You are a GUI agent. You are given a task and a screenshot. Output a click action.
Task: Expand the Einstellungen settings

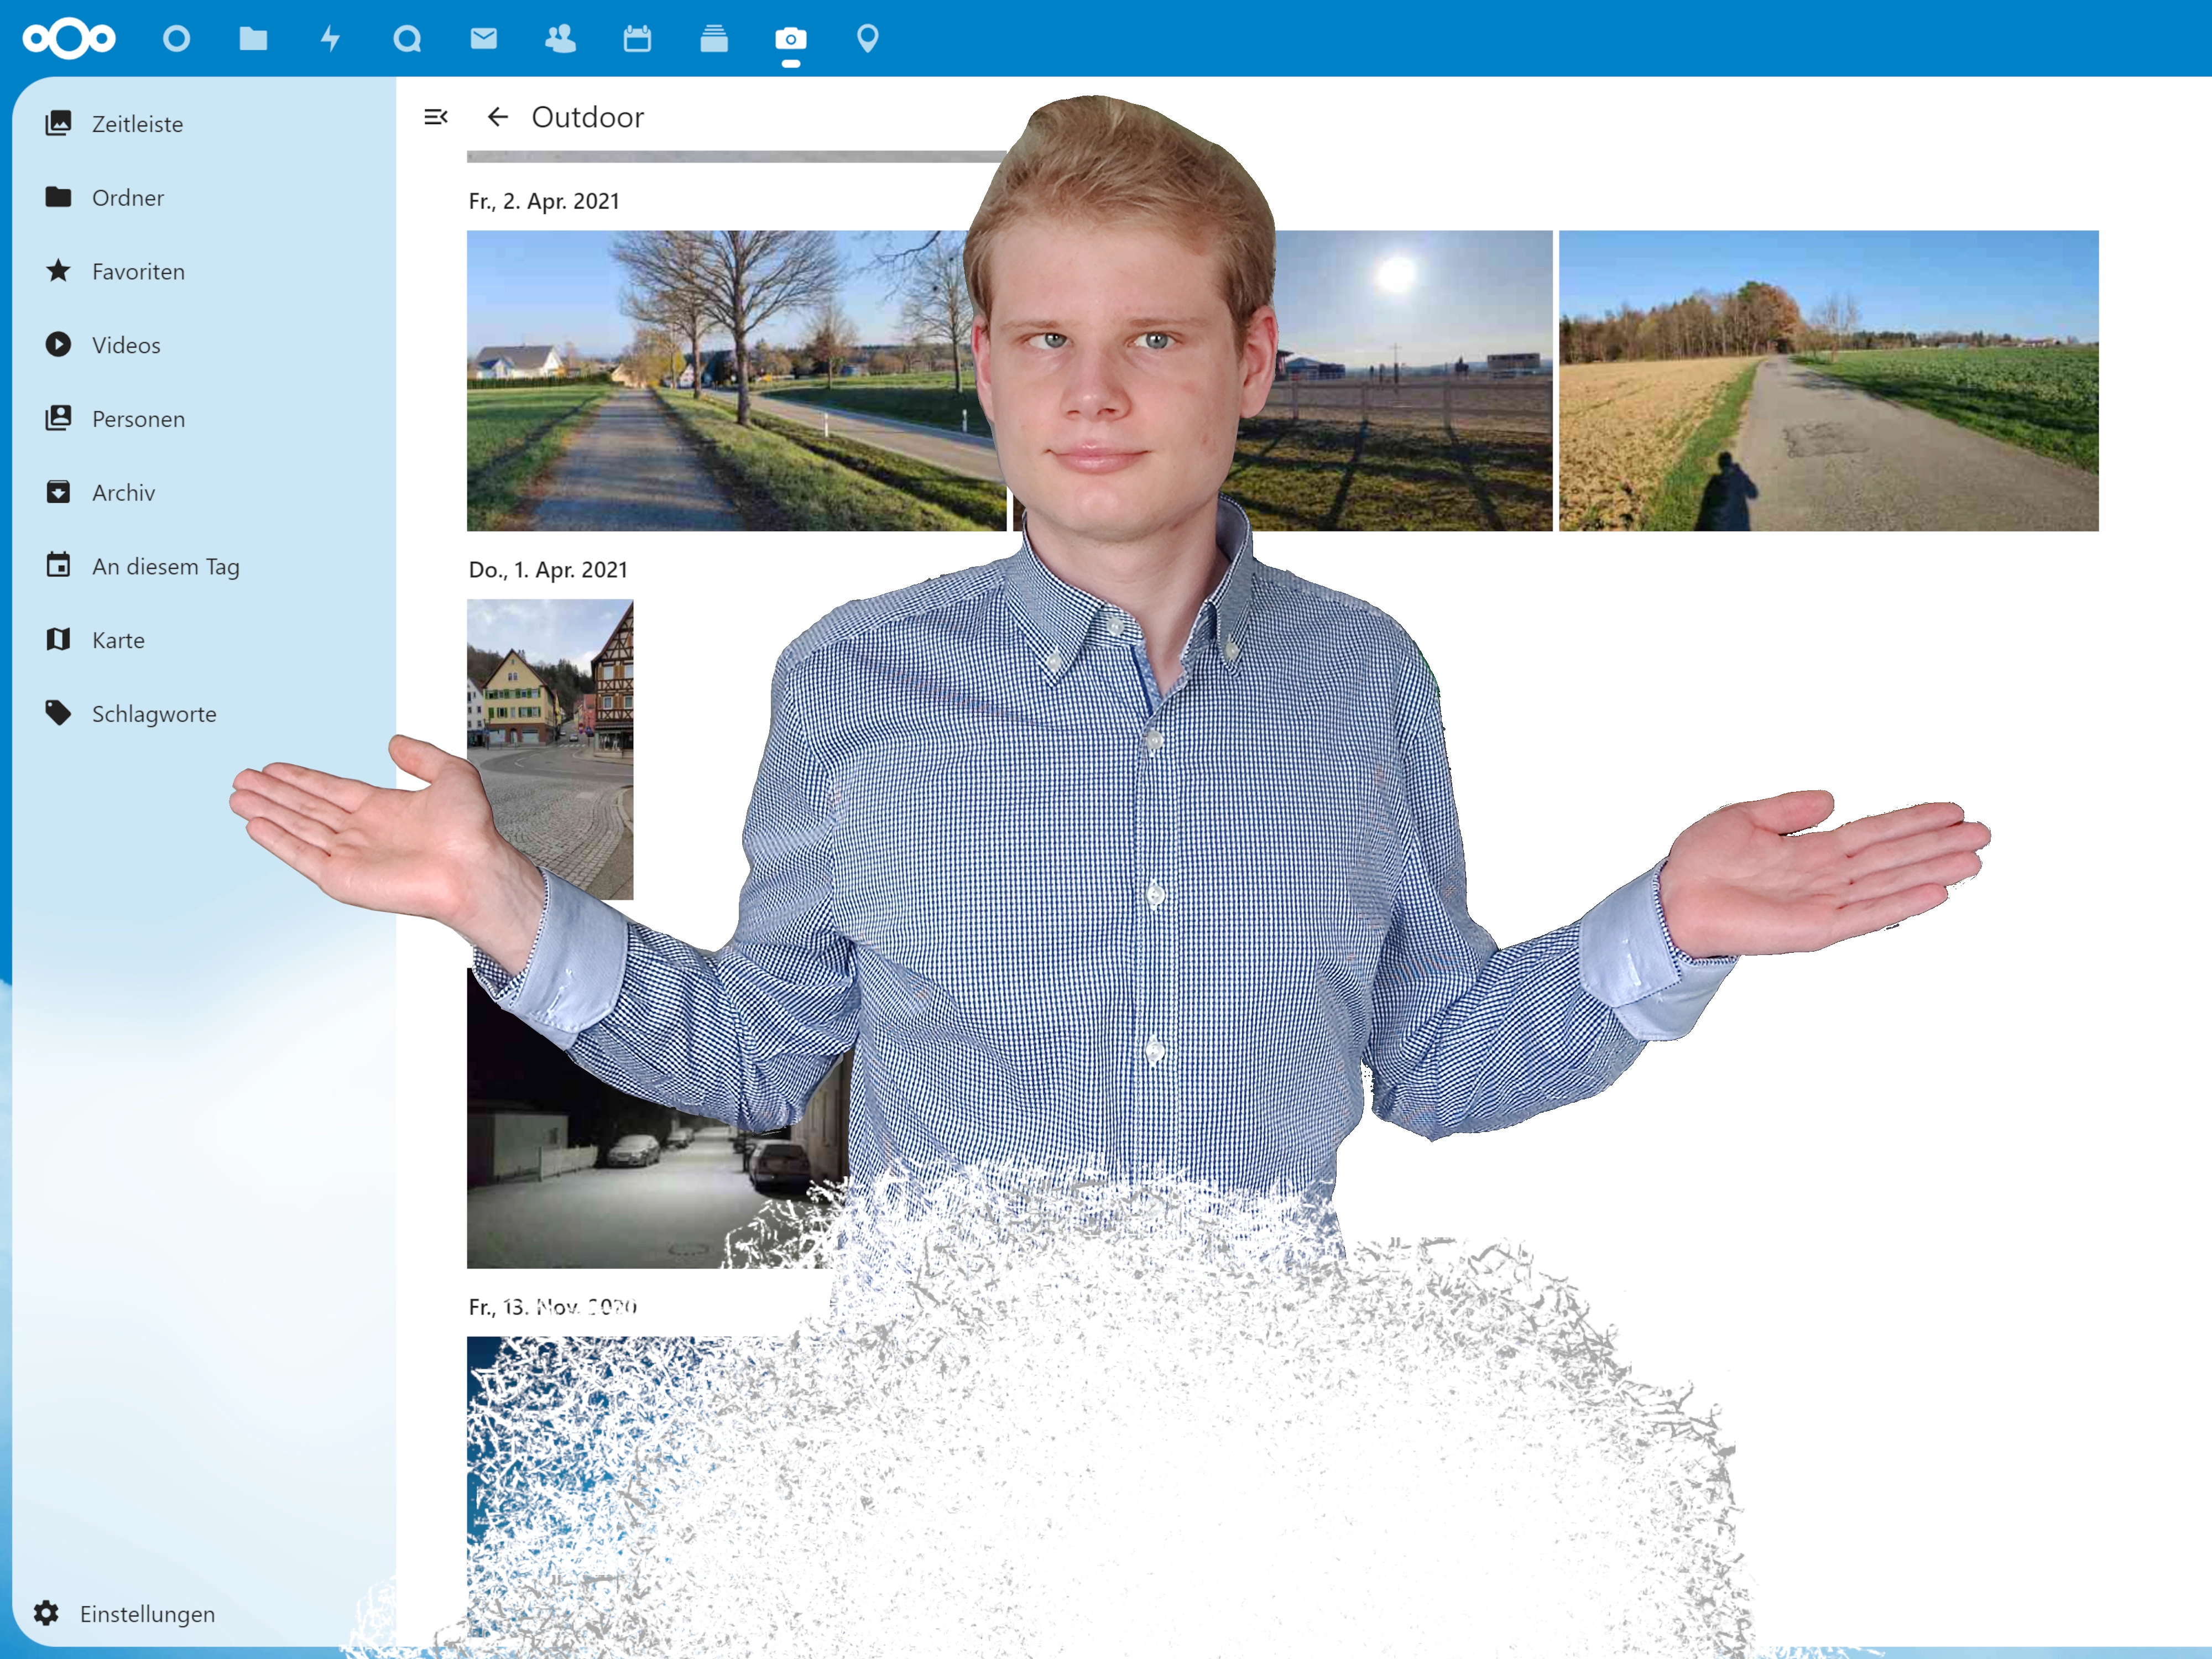pos(146,1613)
